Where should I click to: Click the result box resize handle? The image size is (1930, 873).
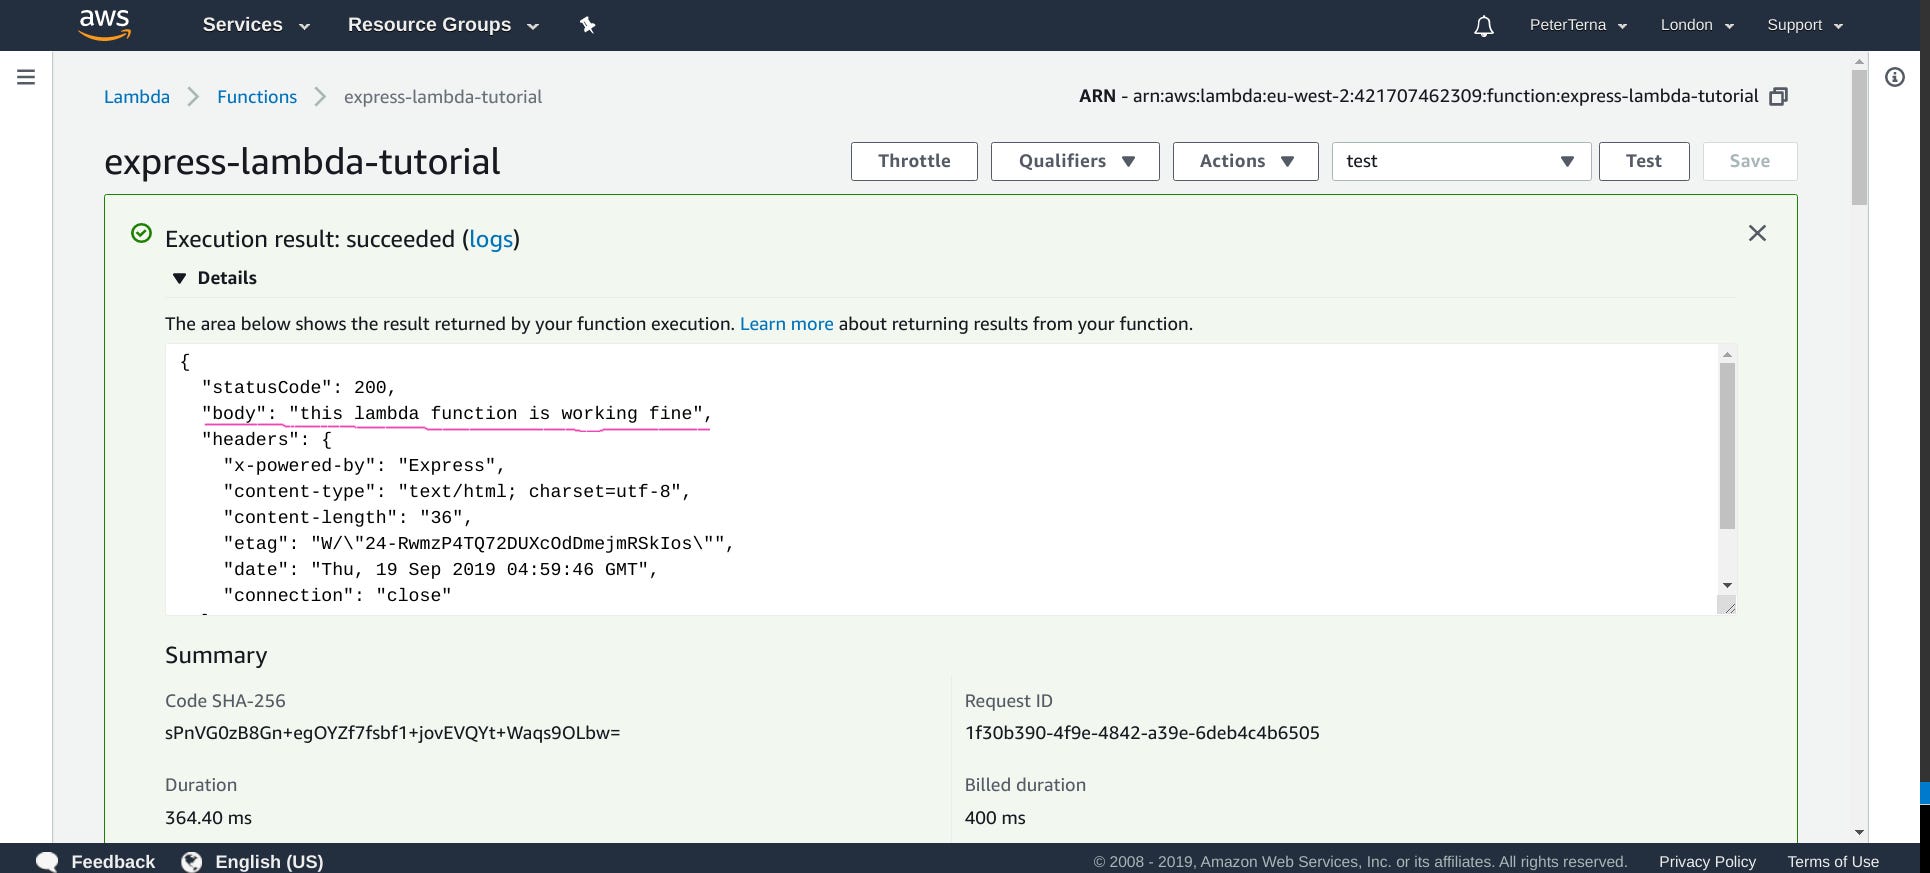[1727, 605]
